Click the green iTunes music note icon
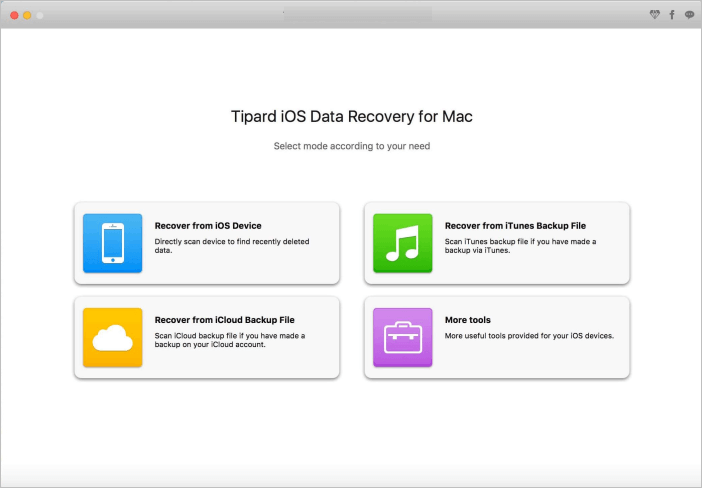 point(402,243)
